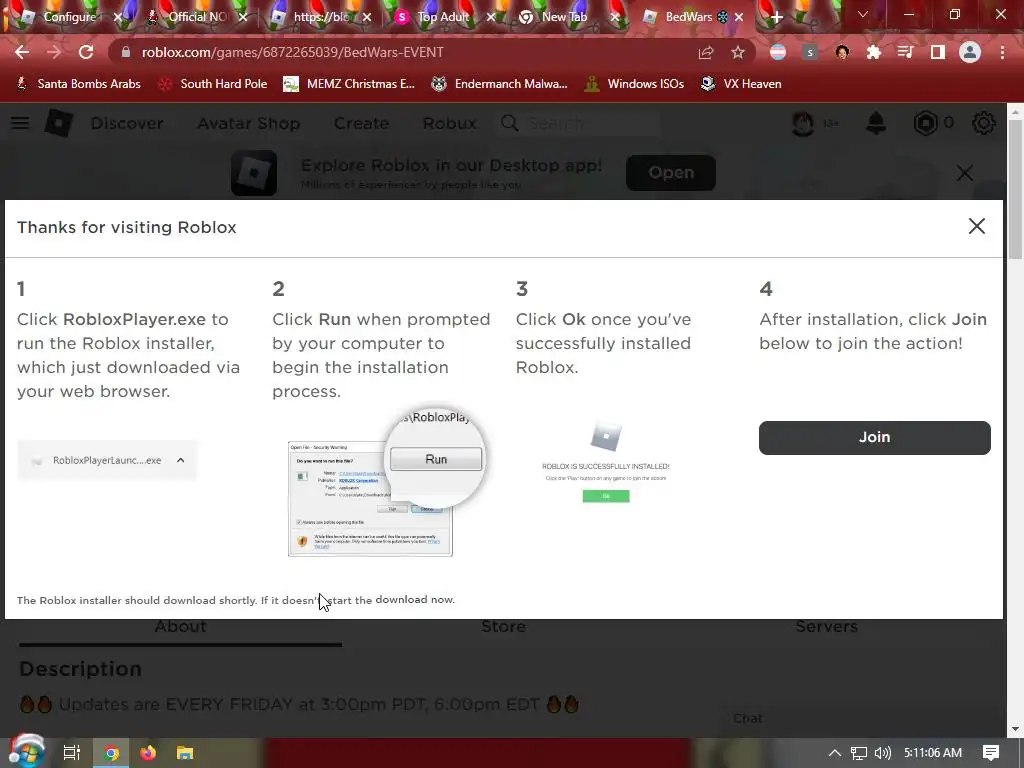Bookmark this page with the star icon
The height and width of the screenshot is (768, 1024).
coord(737,52)
